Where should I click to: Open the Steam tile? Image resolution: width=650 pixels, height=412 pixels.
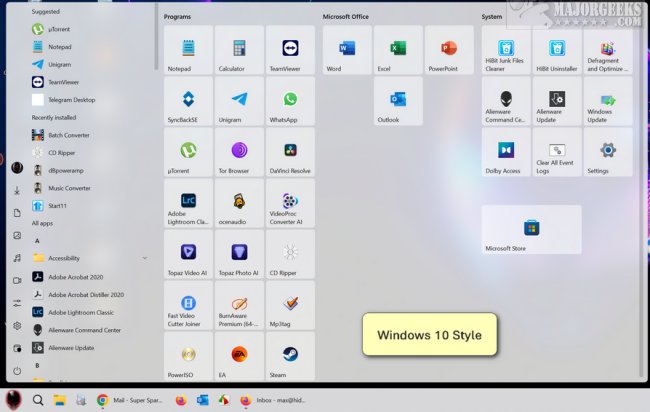290,356
